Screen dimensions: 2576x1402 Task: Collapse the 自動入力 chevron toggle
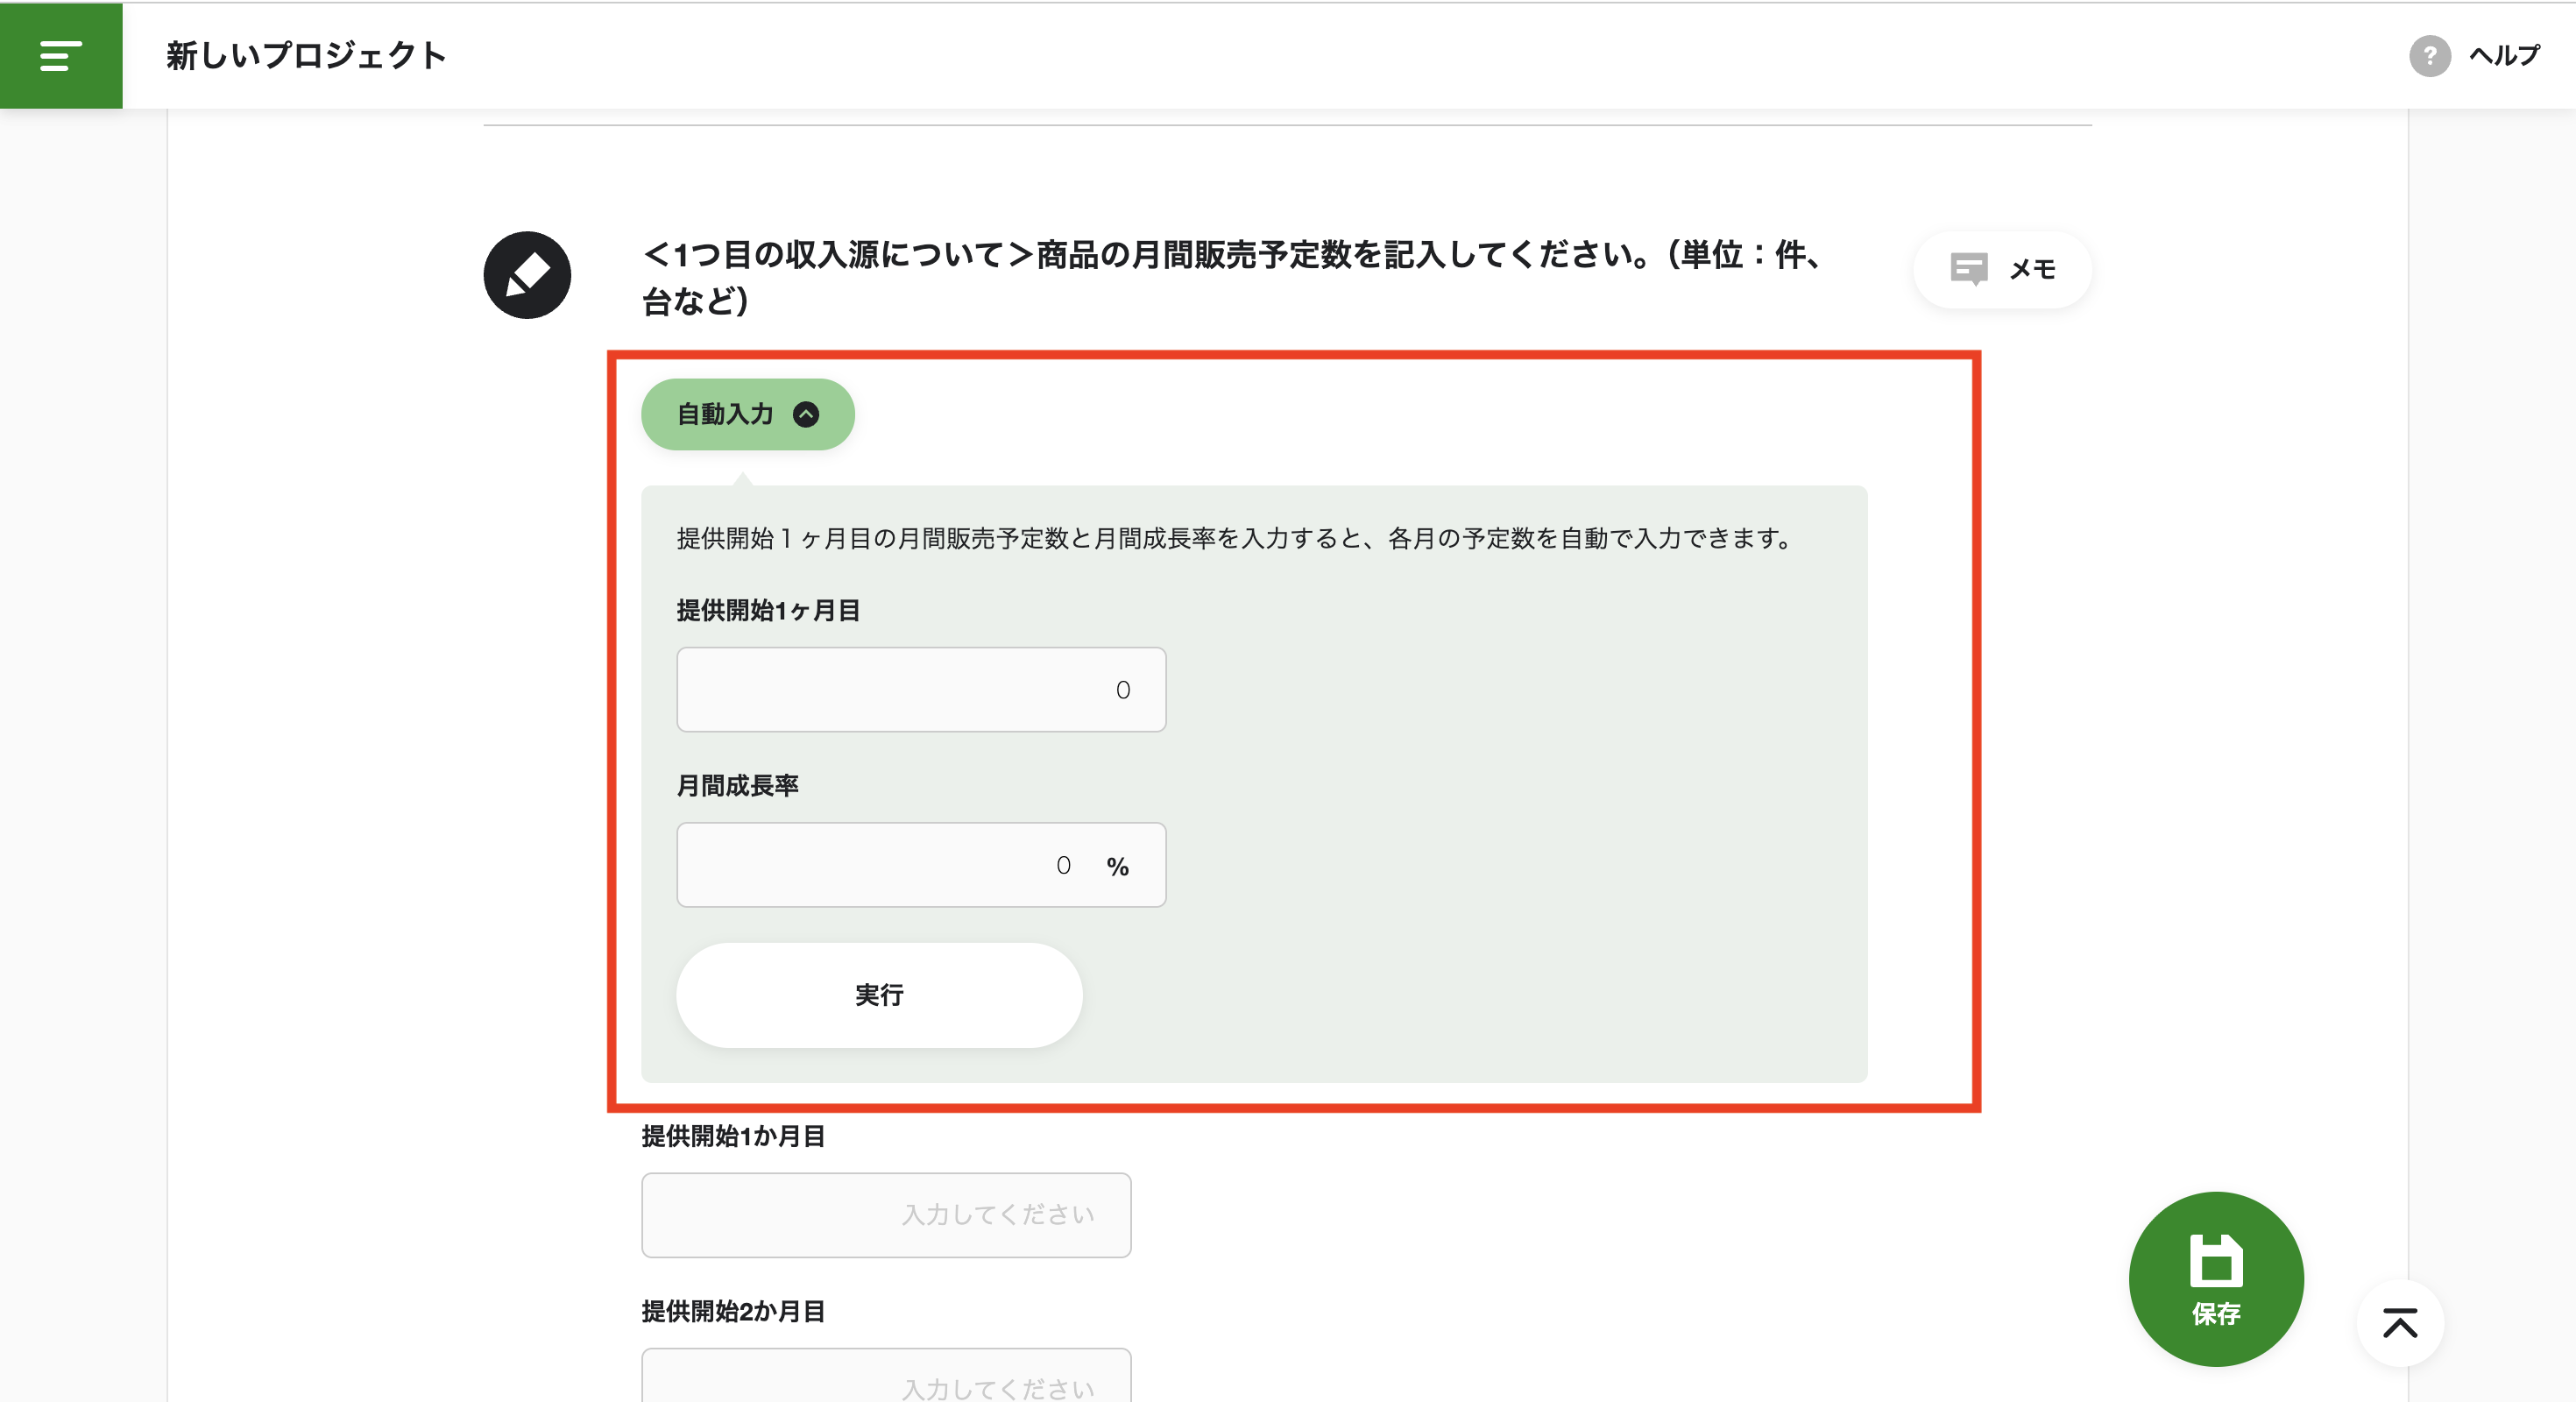(x=806, y=414)
